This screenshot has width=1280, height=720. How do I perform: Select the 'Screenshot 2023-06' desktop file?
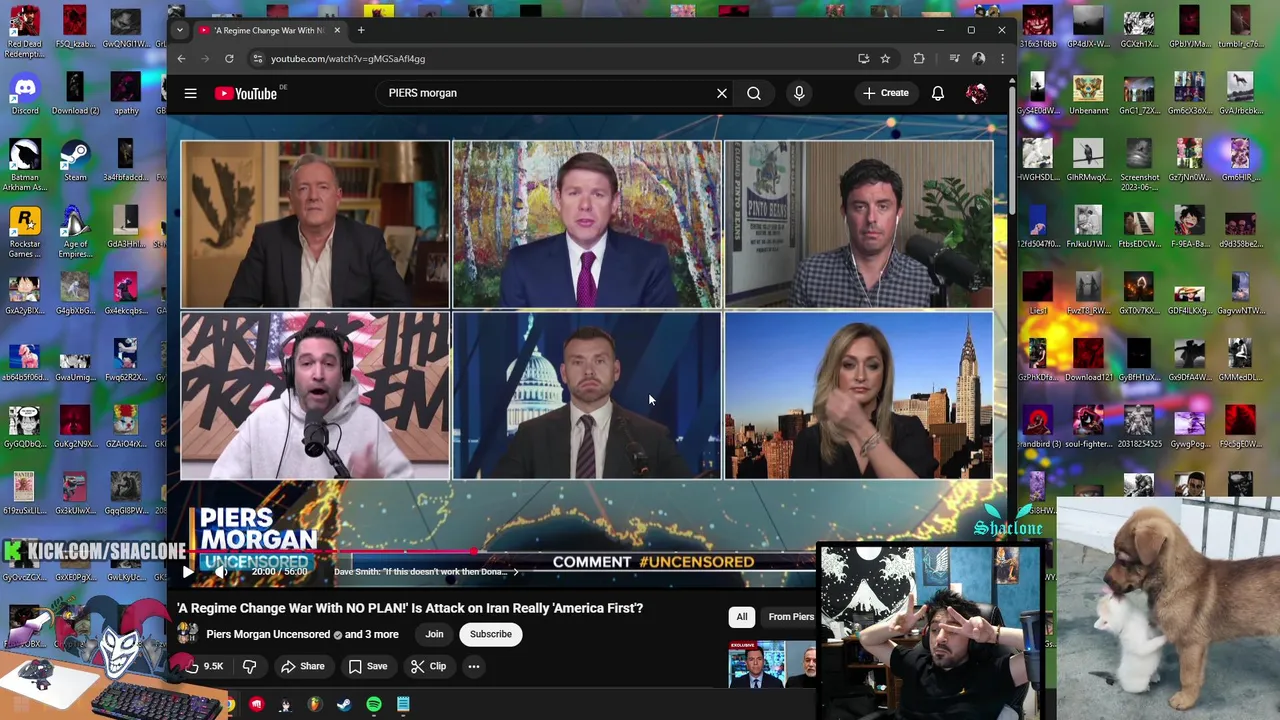[1139, 165]
